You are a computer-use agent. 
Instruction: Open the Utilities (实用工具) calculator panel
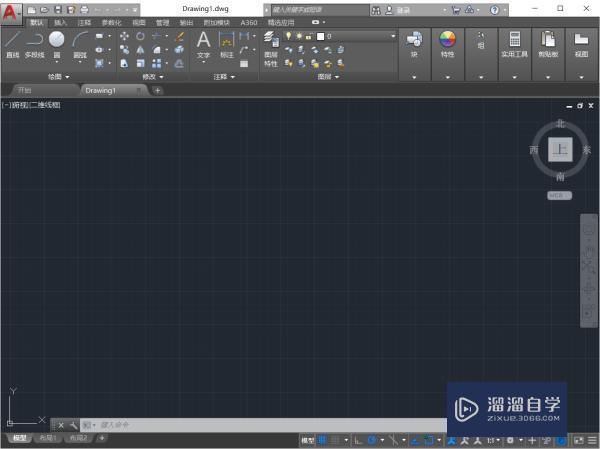515,44
